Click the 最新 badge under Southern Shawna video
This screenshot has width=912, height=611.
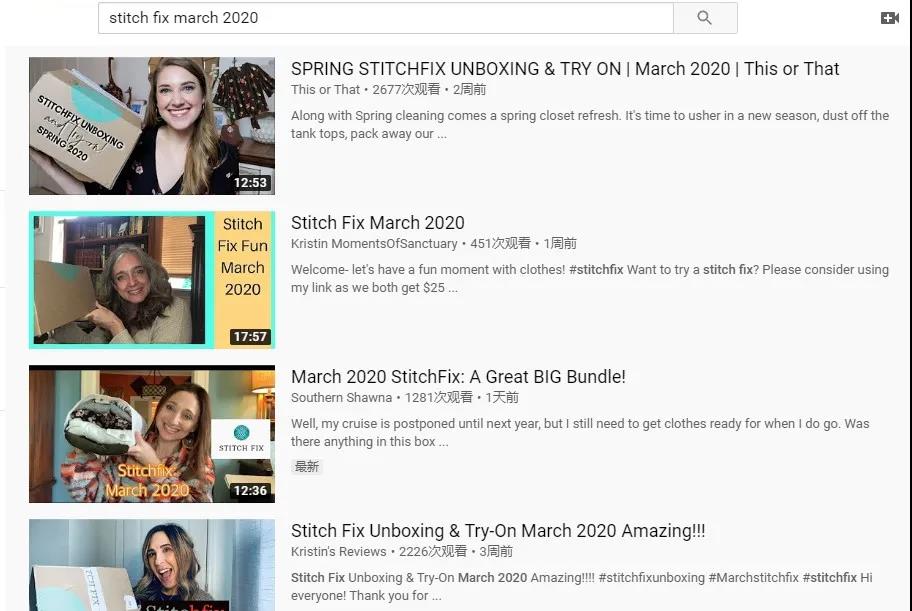click(x=307, y=467)
